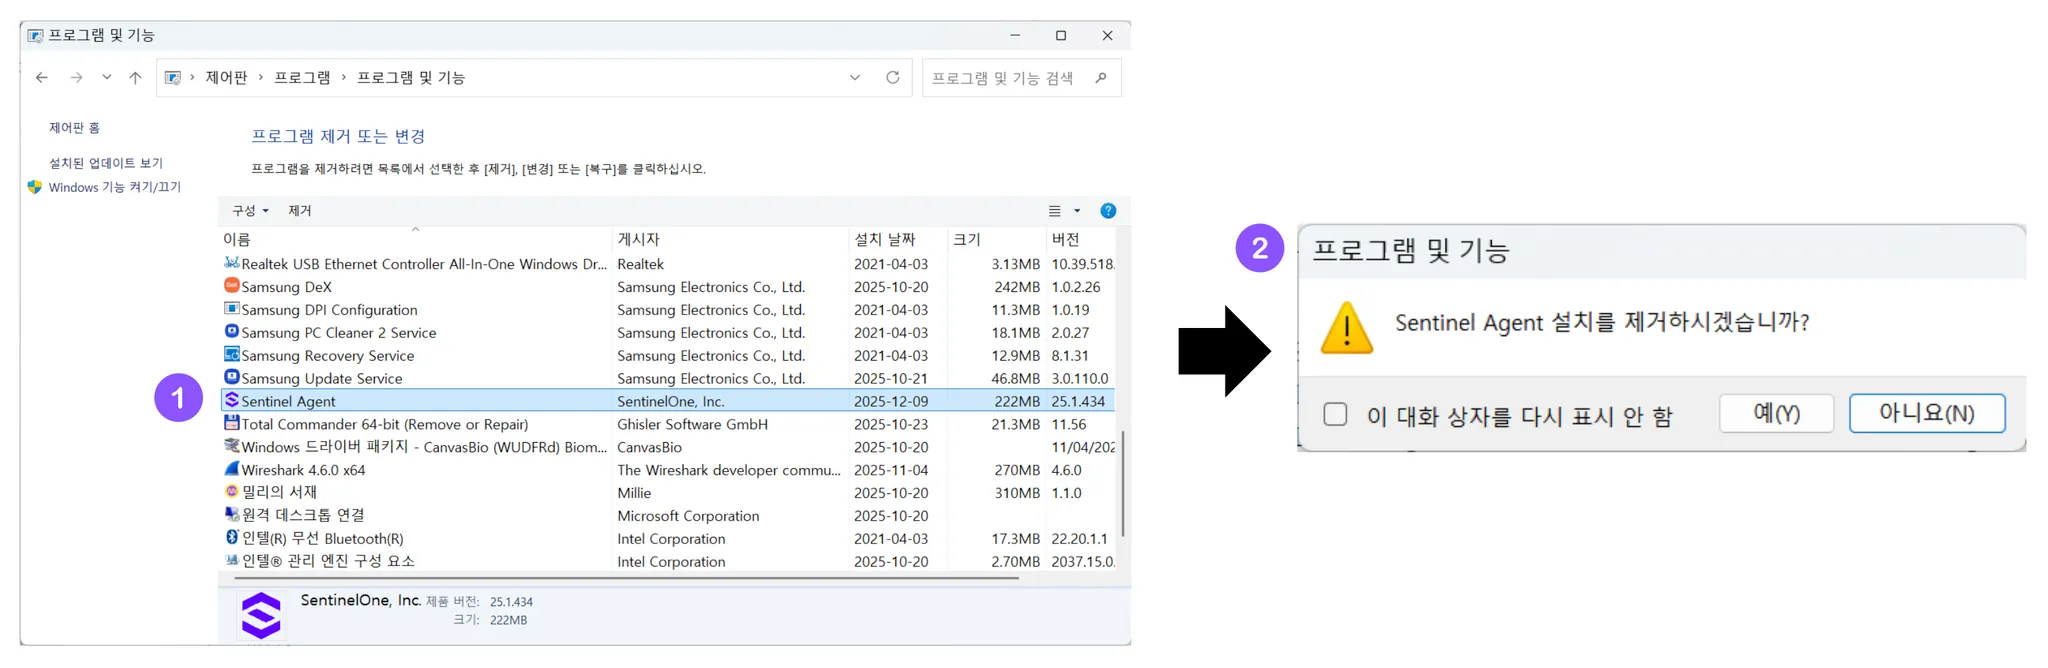The image size is (2048, 668).
Task: Click the Samsung Recovery Service icon
Action: (231, 355)
